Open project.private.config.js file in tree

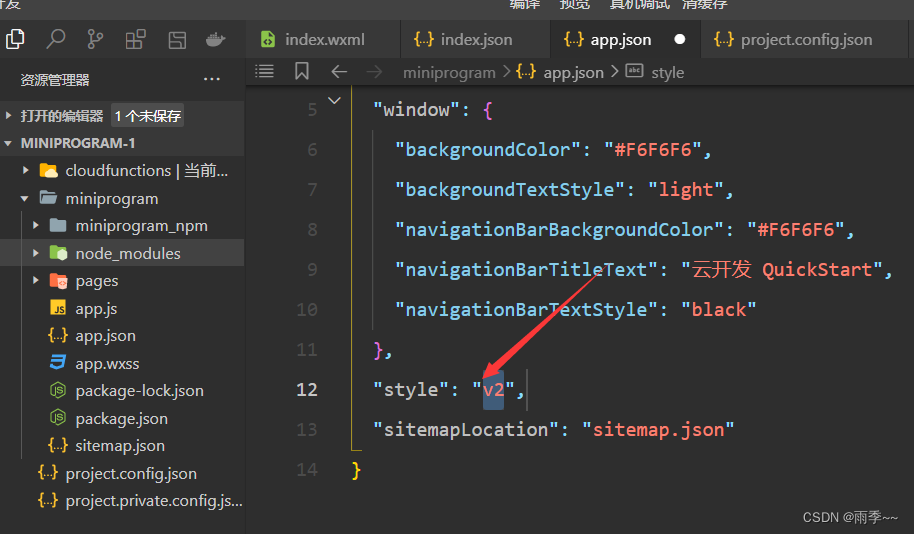point(154,501)
